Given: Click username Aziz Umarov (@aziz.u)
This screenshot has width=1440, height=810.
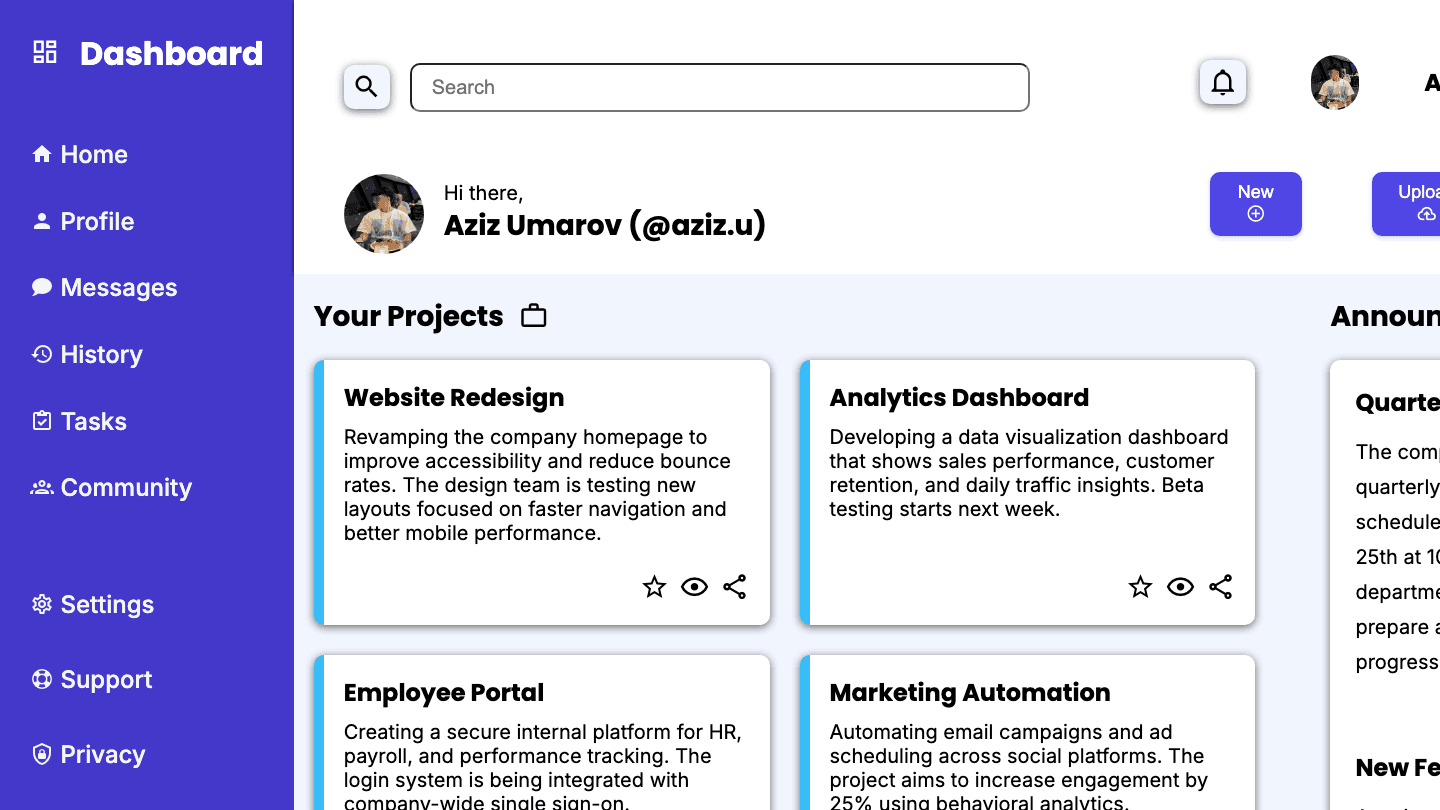Looking at the screenshot, I should 605,225.
